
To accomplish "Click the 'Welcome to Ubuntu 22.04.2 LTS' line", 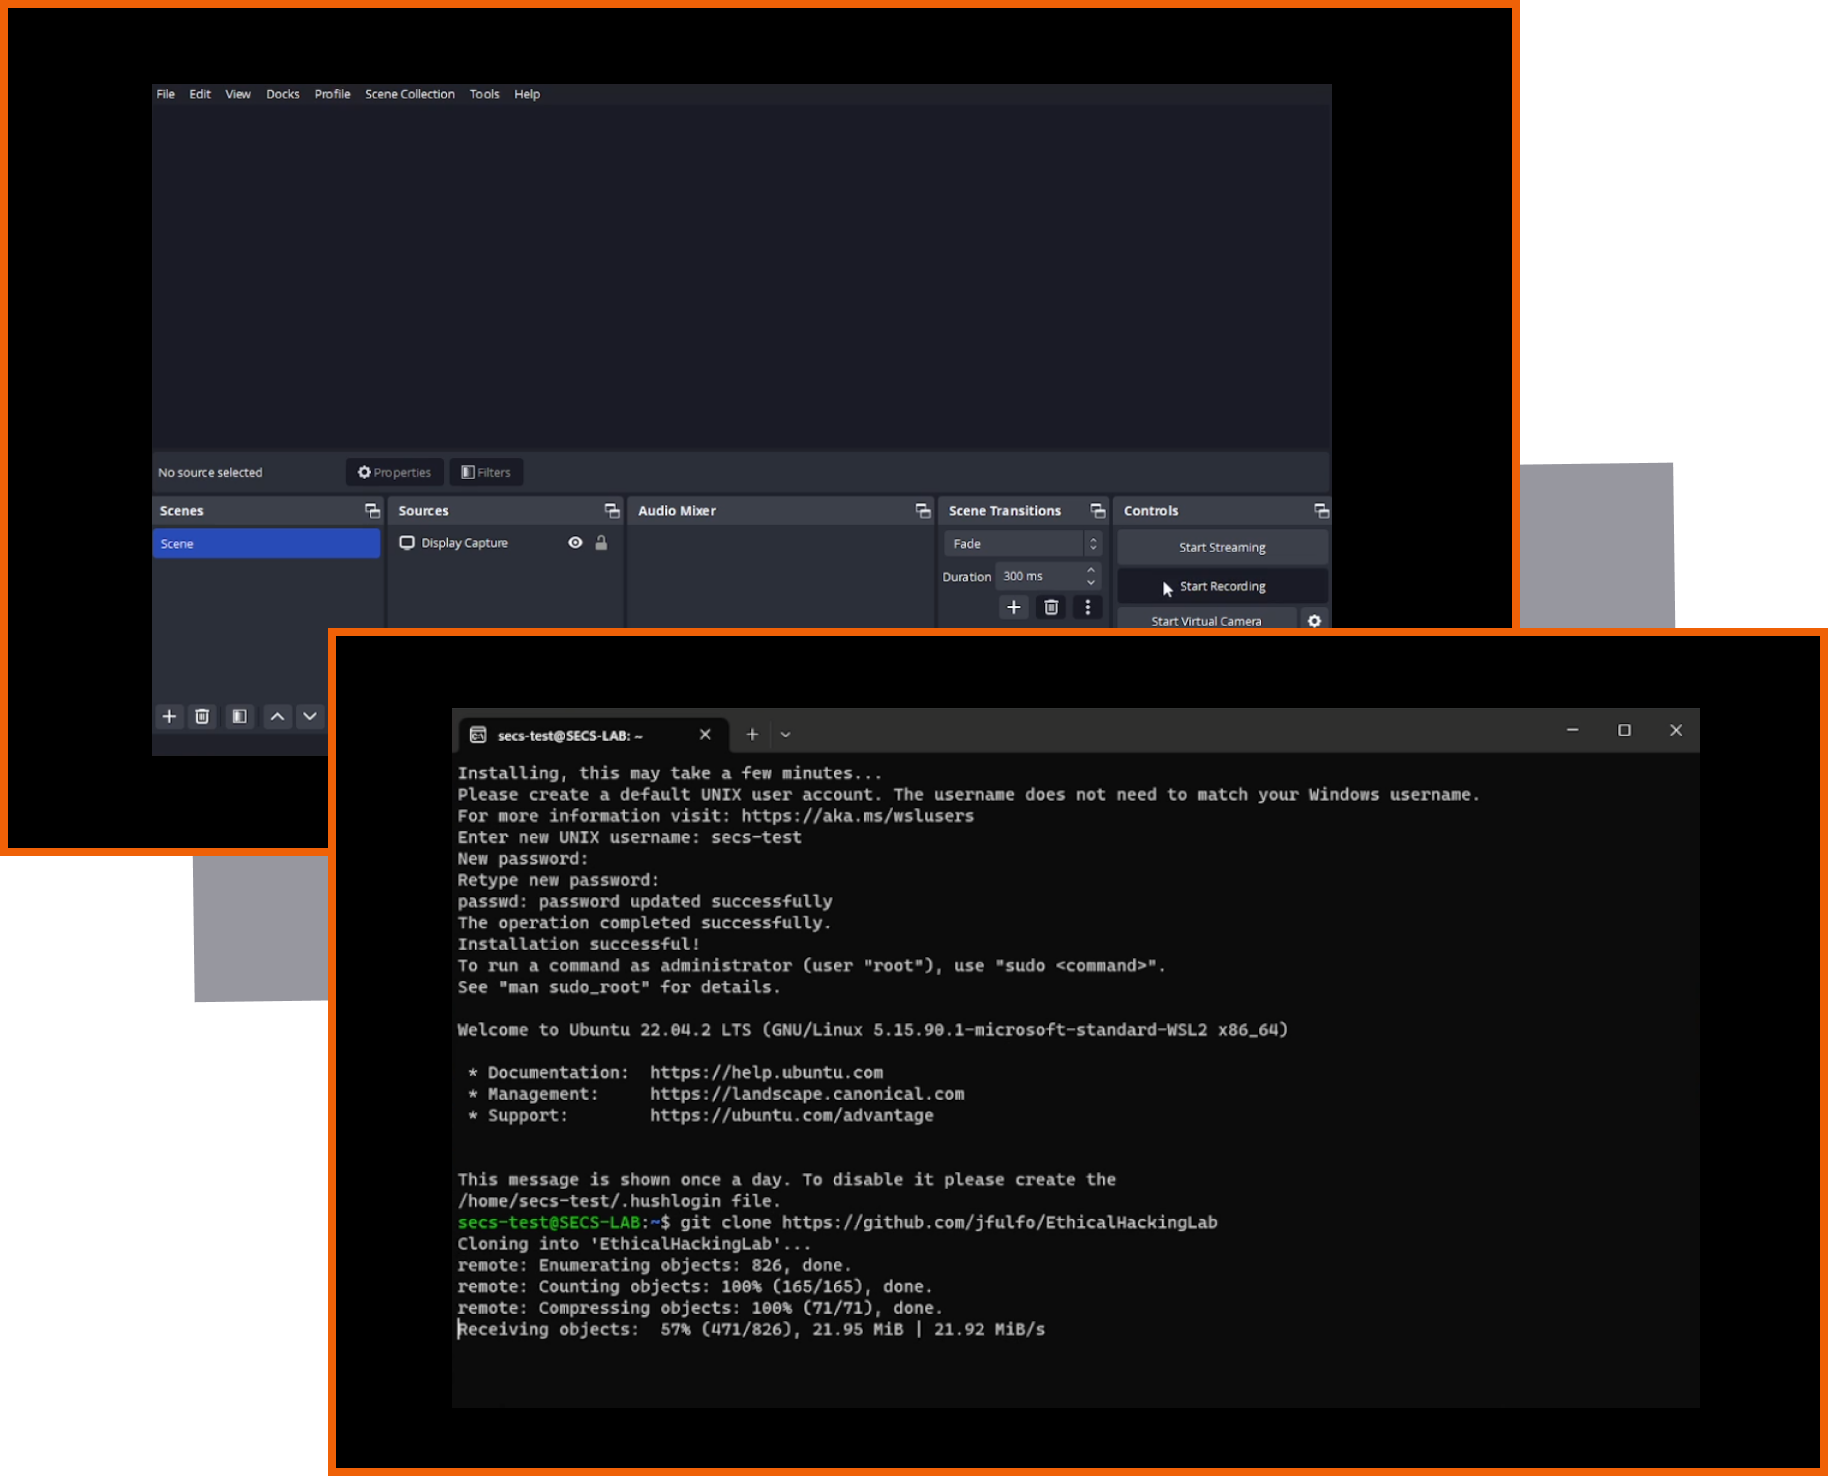I will pyautogui.click(x=872, y=1030).
